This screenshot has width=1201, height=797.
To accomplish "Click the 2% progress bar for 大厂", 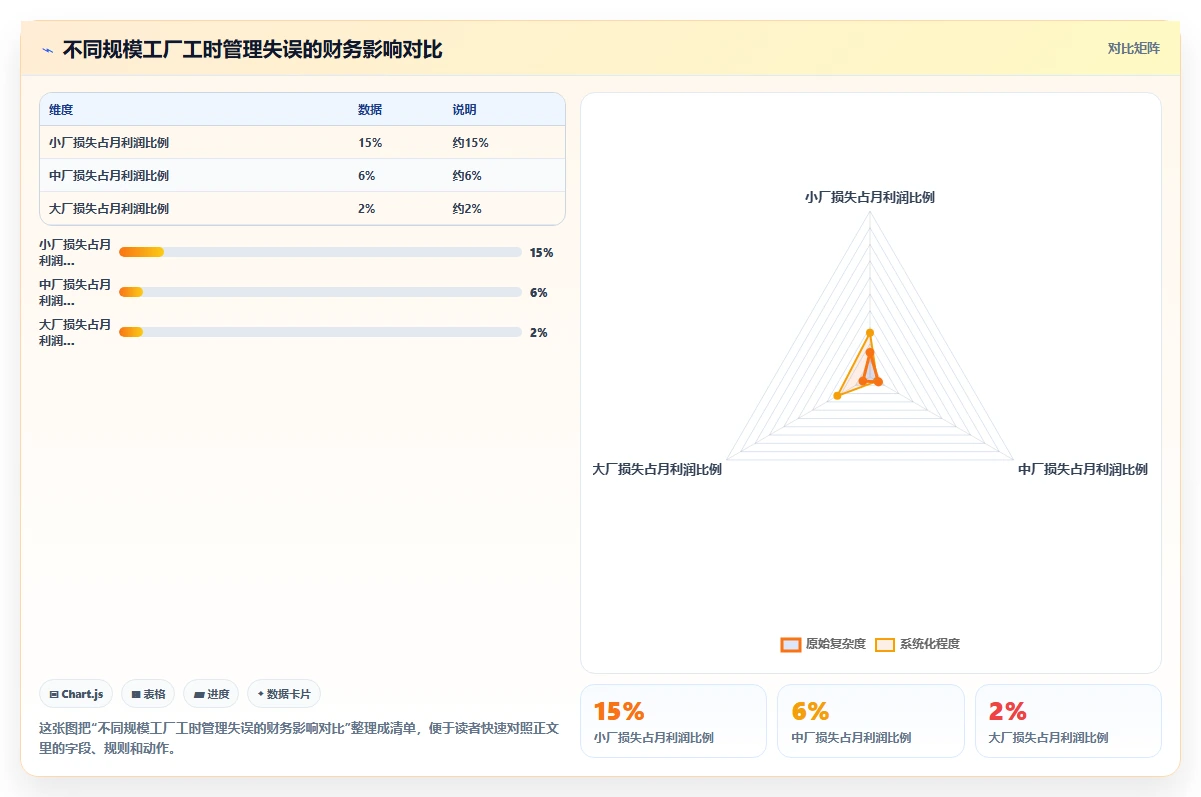I will click(320, 332).
